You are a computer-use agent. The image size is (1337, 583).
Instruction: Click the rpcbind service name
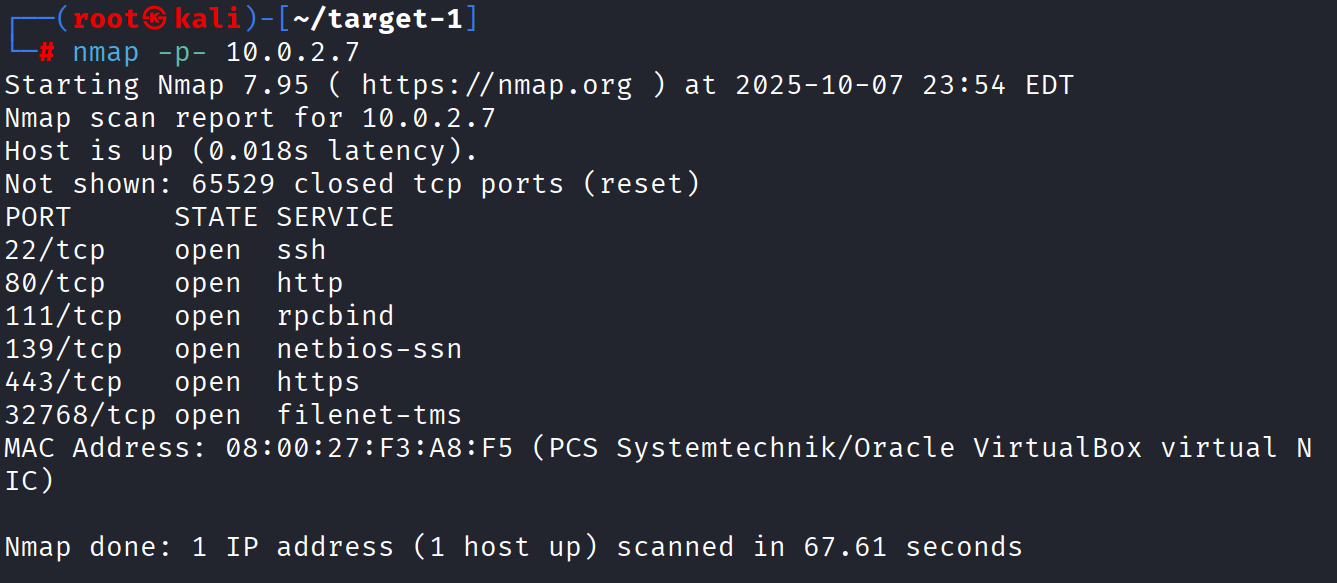coord(335,316)
